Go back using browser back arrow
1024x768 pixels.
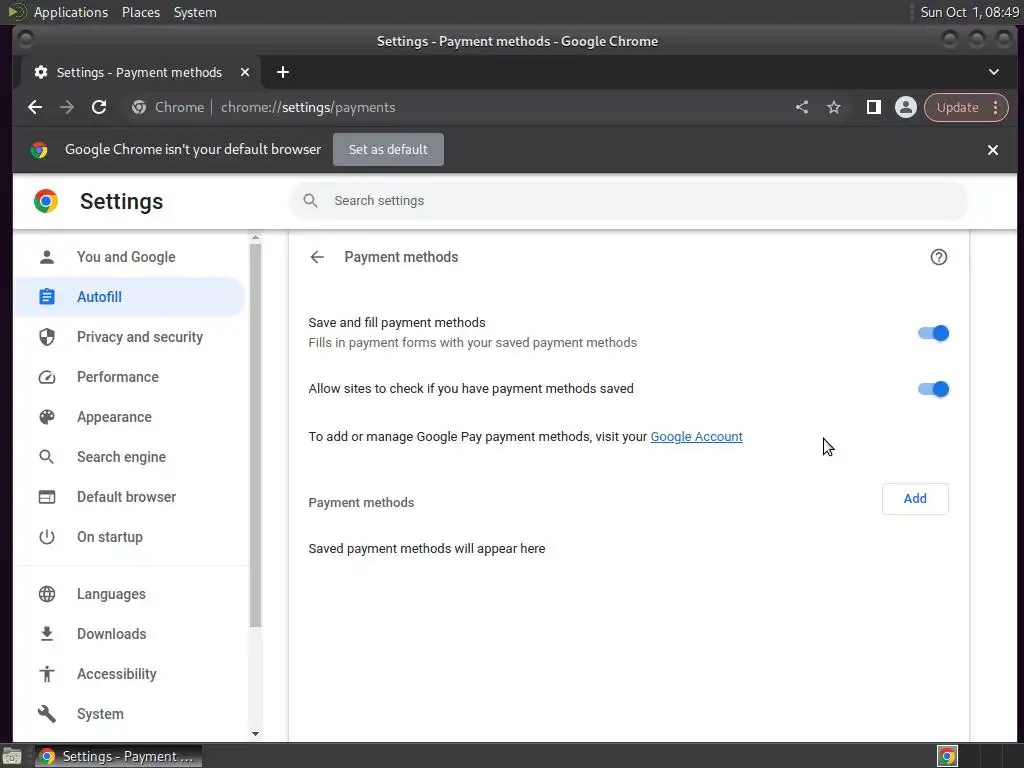[35, 107]
